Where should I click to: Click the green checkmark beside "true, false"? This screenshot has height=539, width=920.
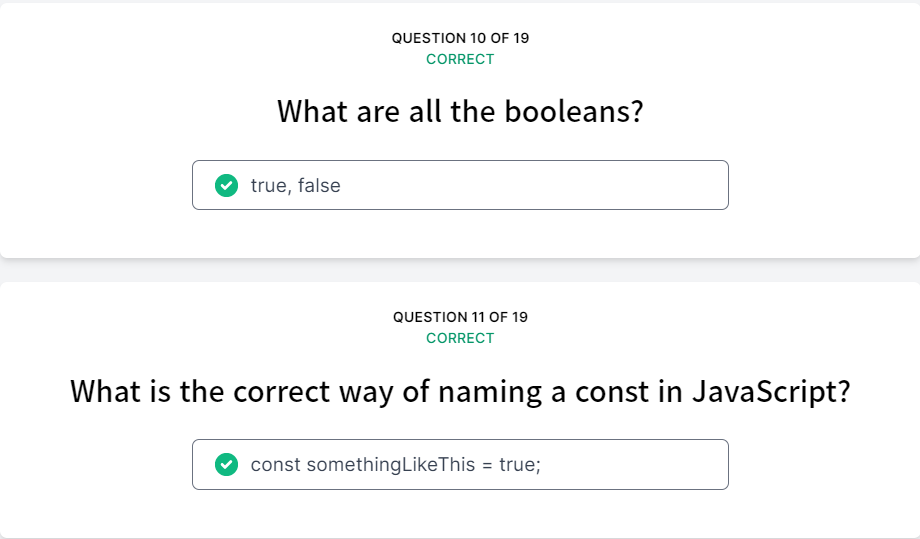pyautogui.click(x=226, y=185)
